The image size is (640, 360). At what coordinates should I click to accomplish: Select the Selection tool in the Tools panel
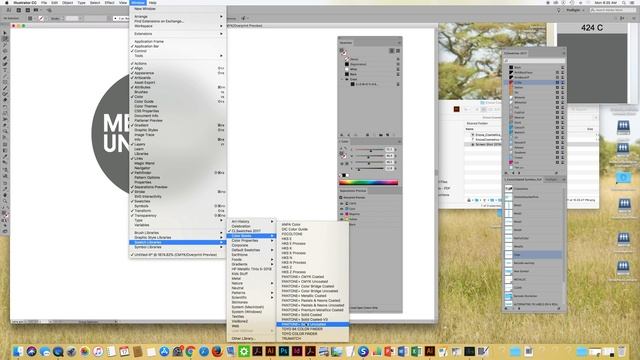coord(5,33)
